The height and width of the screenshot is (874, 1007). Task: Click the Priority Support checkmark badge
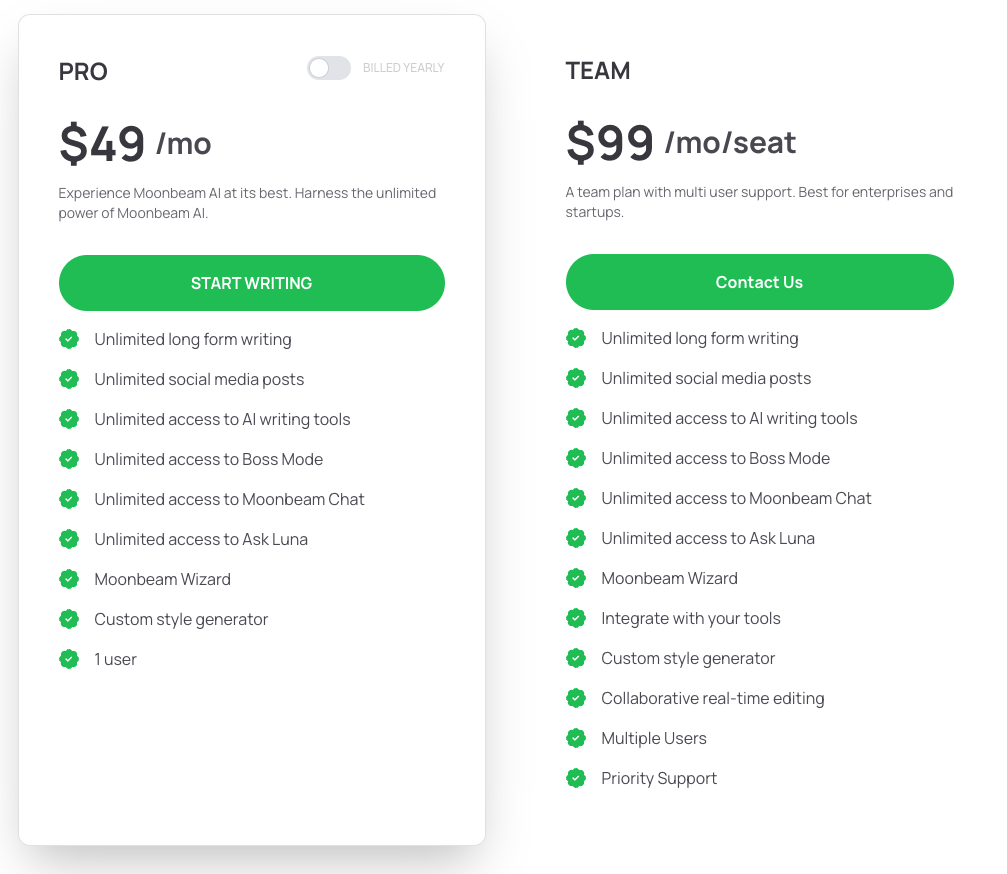[576, 778]
